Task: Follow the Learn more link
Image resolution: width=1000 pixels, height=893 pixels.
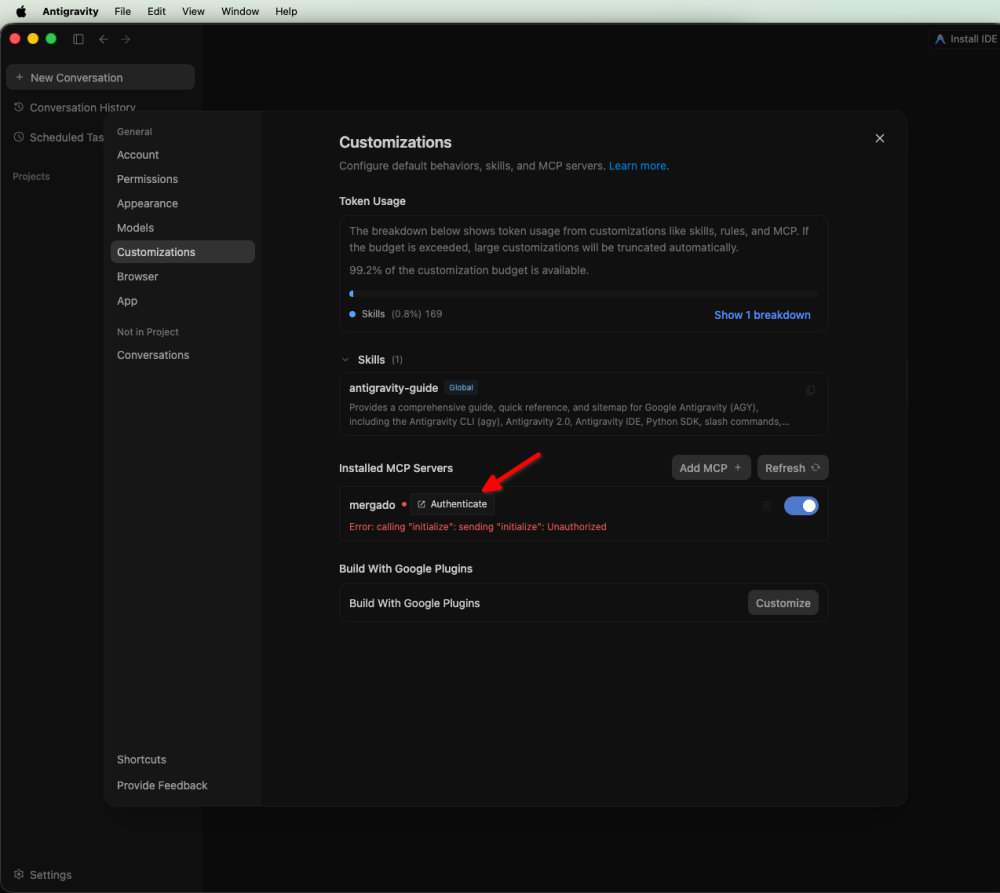Action: coord(638,166)
